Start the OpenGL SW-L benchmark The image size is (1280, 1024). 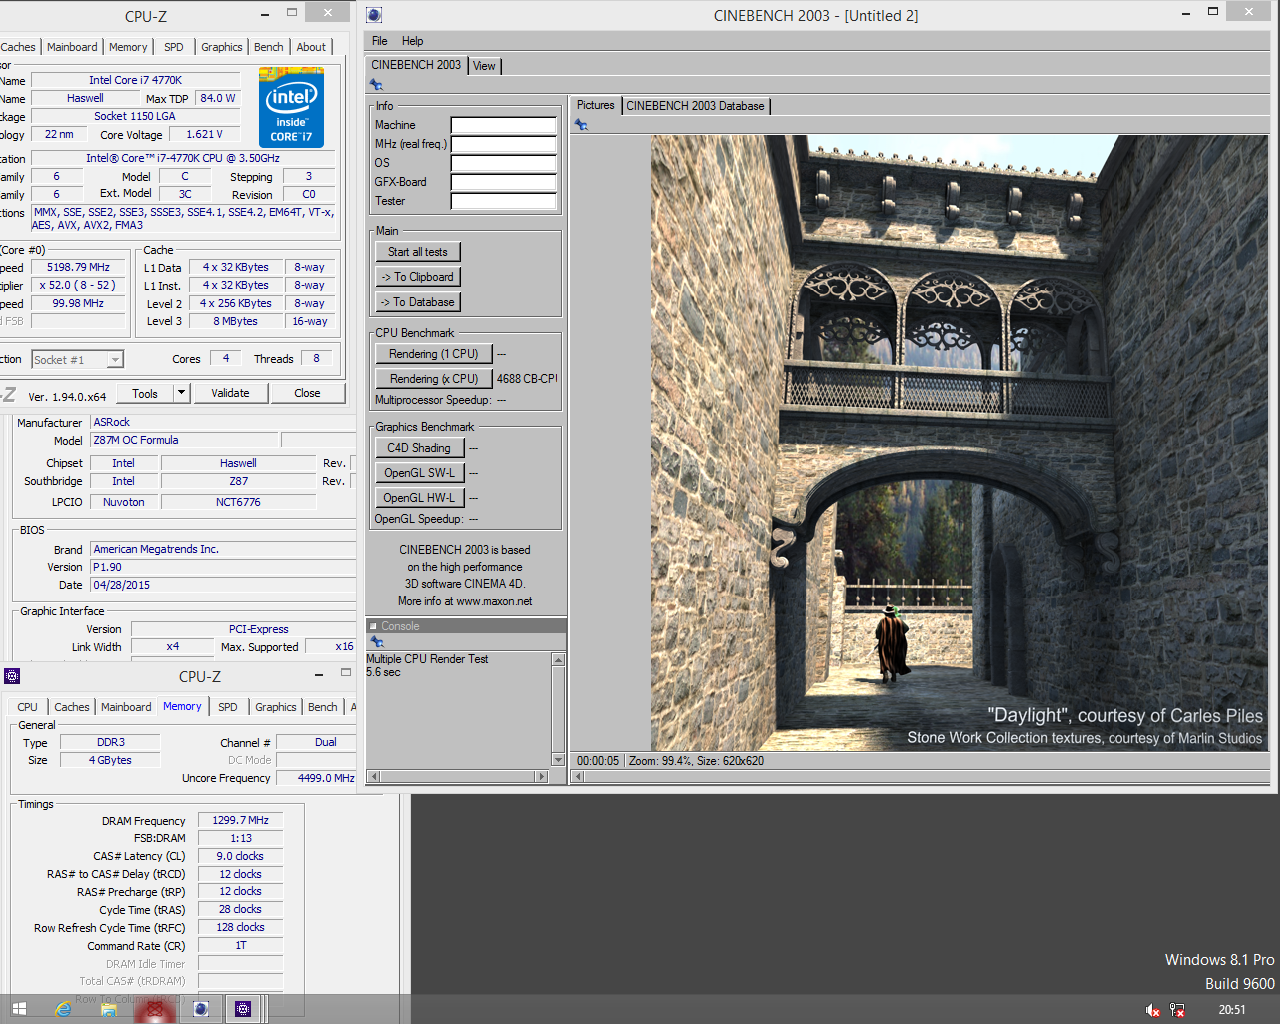pos(419,473)
